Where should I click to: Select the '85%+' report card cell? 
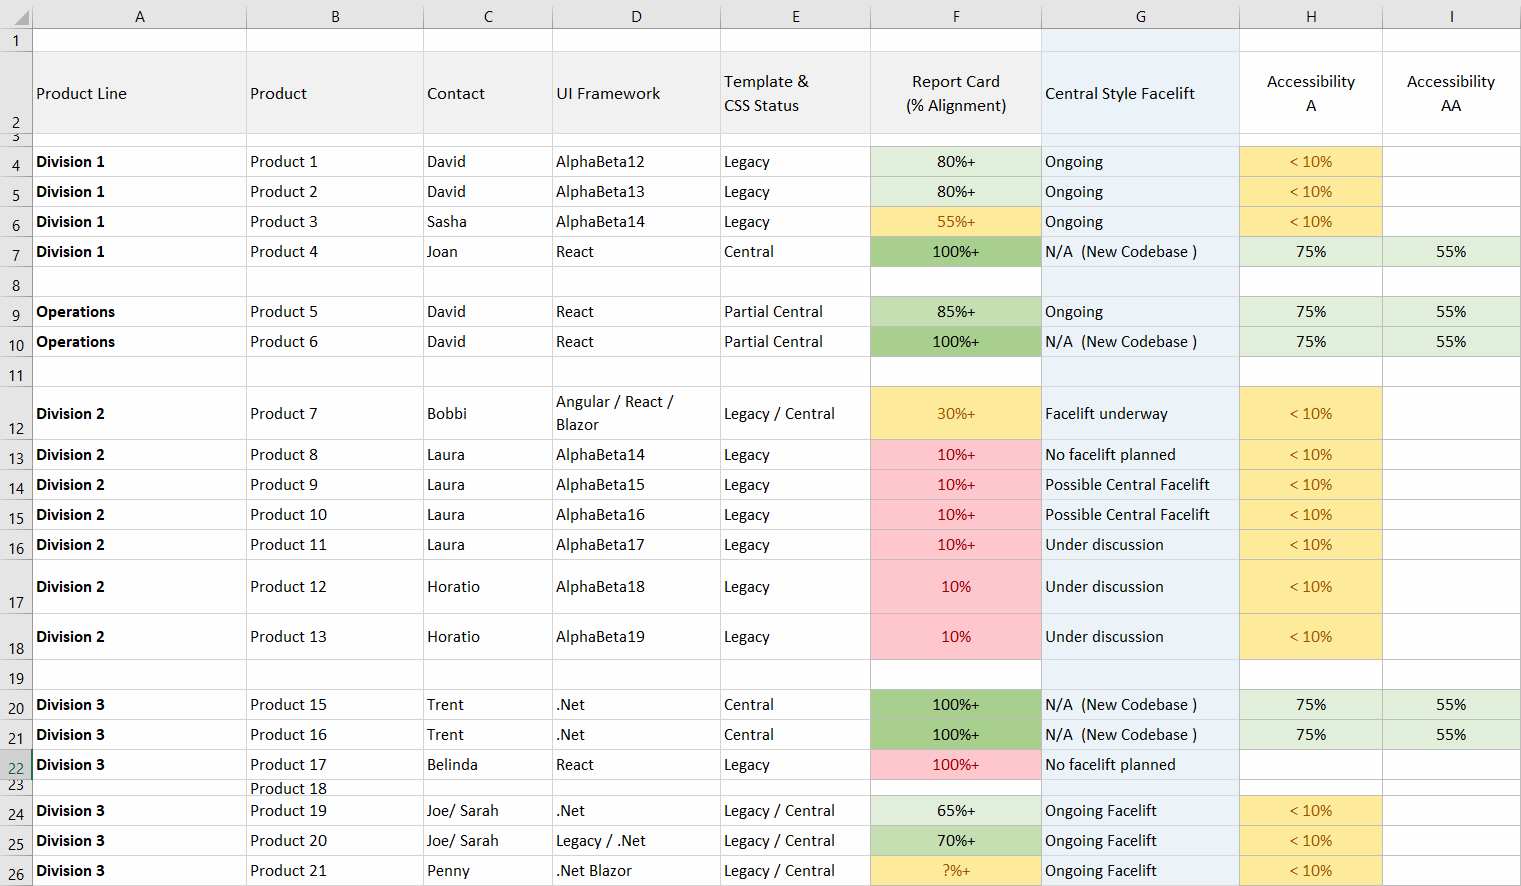pos(956,312)
